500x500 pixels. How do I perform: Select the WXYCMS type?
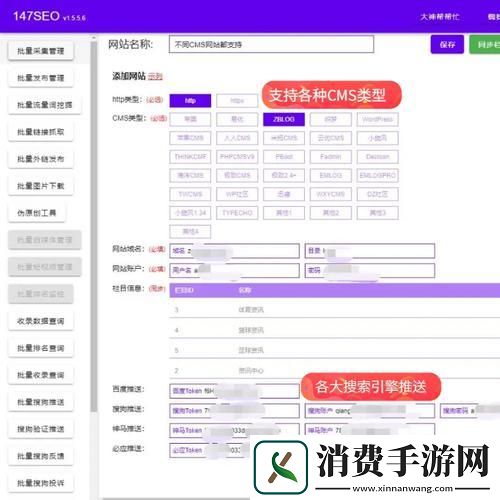pos(331,194)
